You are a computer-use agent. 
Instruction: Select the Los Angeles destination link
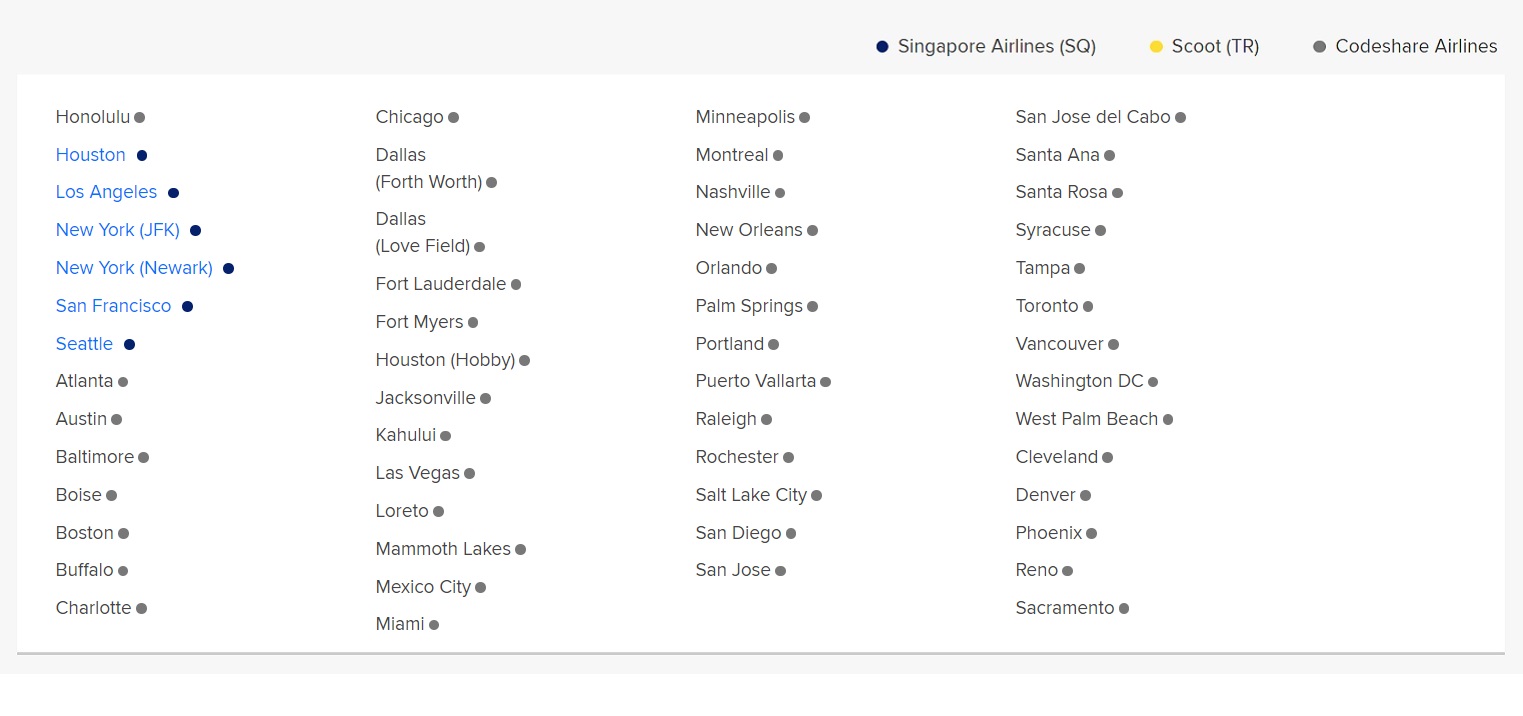tap(106, 192)
